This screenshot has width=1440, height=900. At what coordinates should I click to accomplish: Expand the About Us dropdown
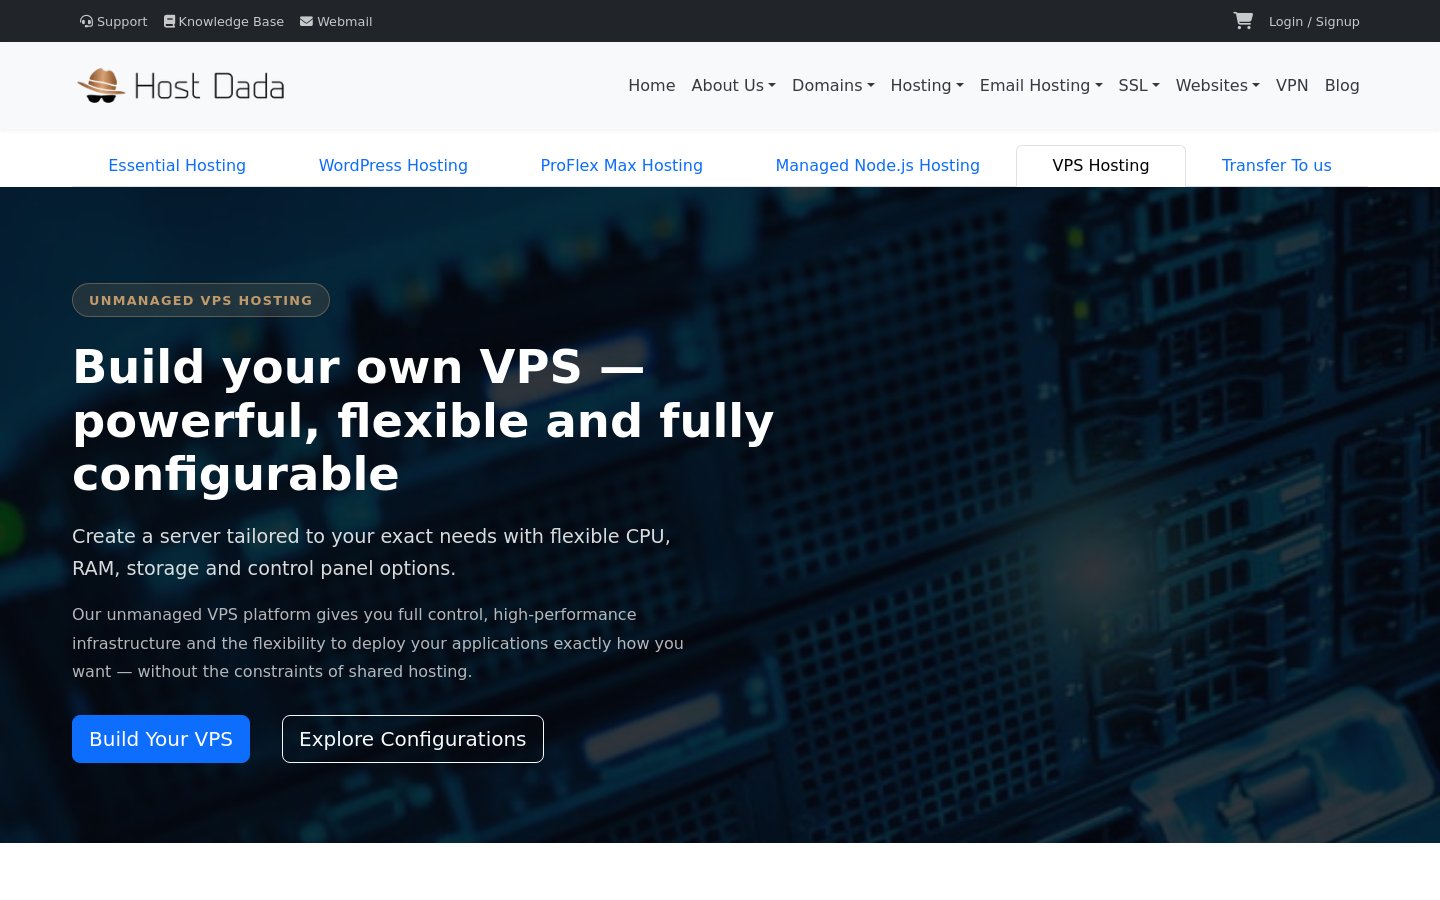(x=734, y=85)
